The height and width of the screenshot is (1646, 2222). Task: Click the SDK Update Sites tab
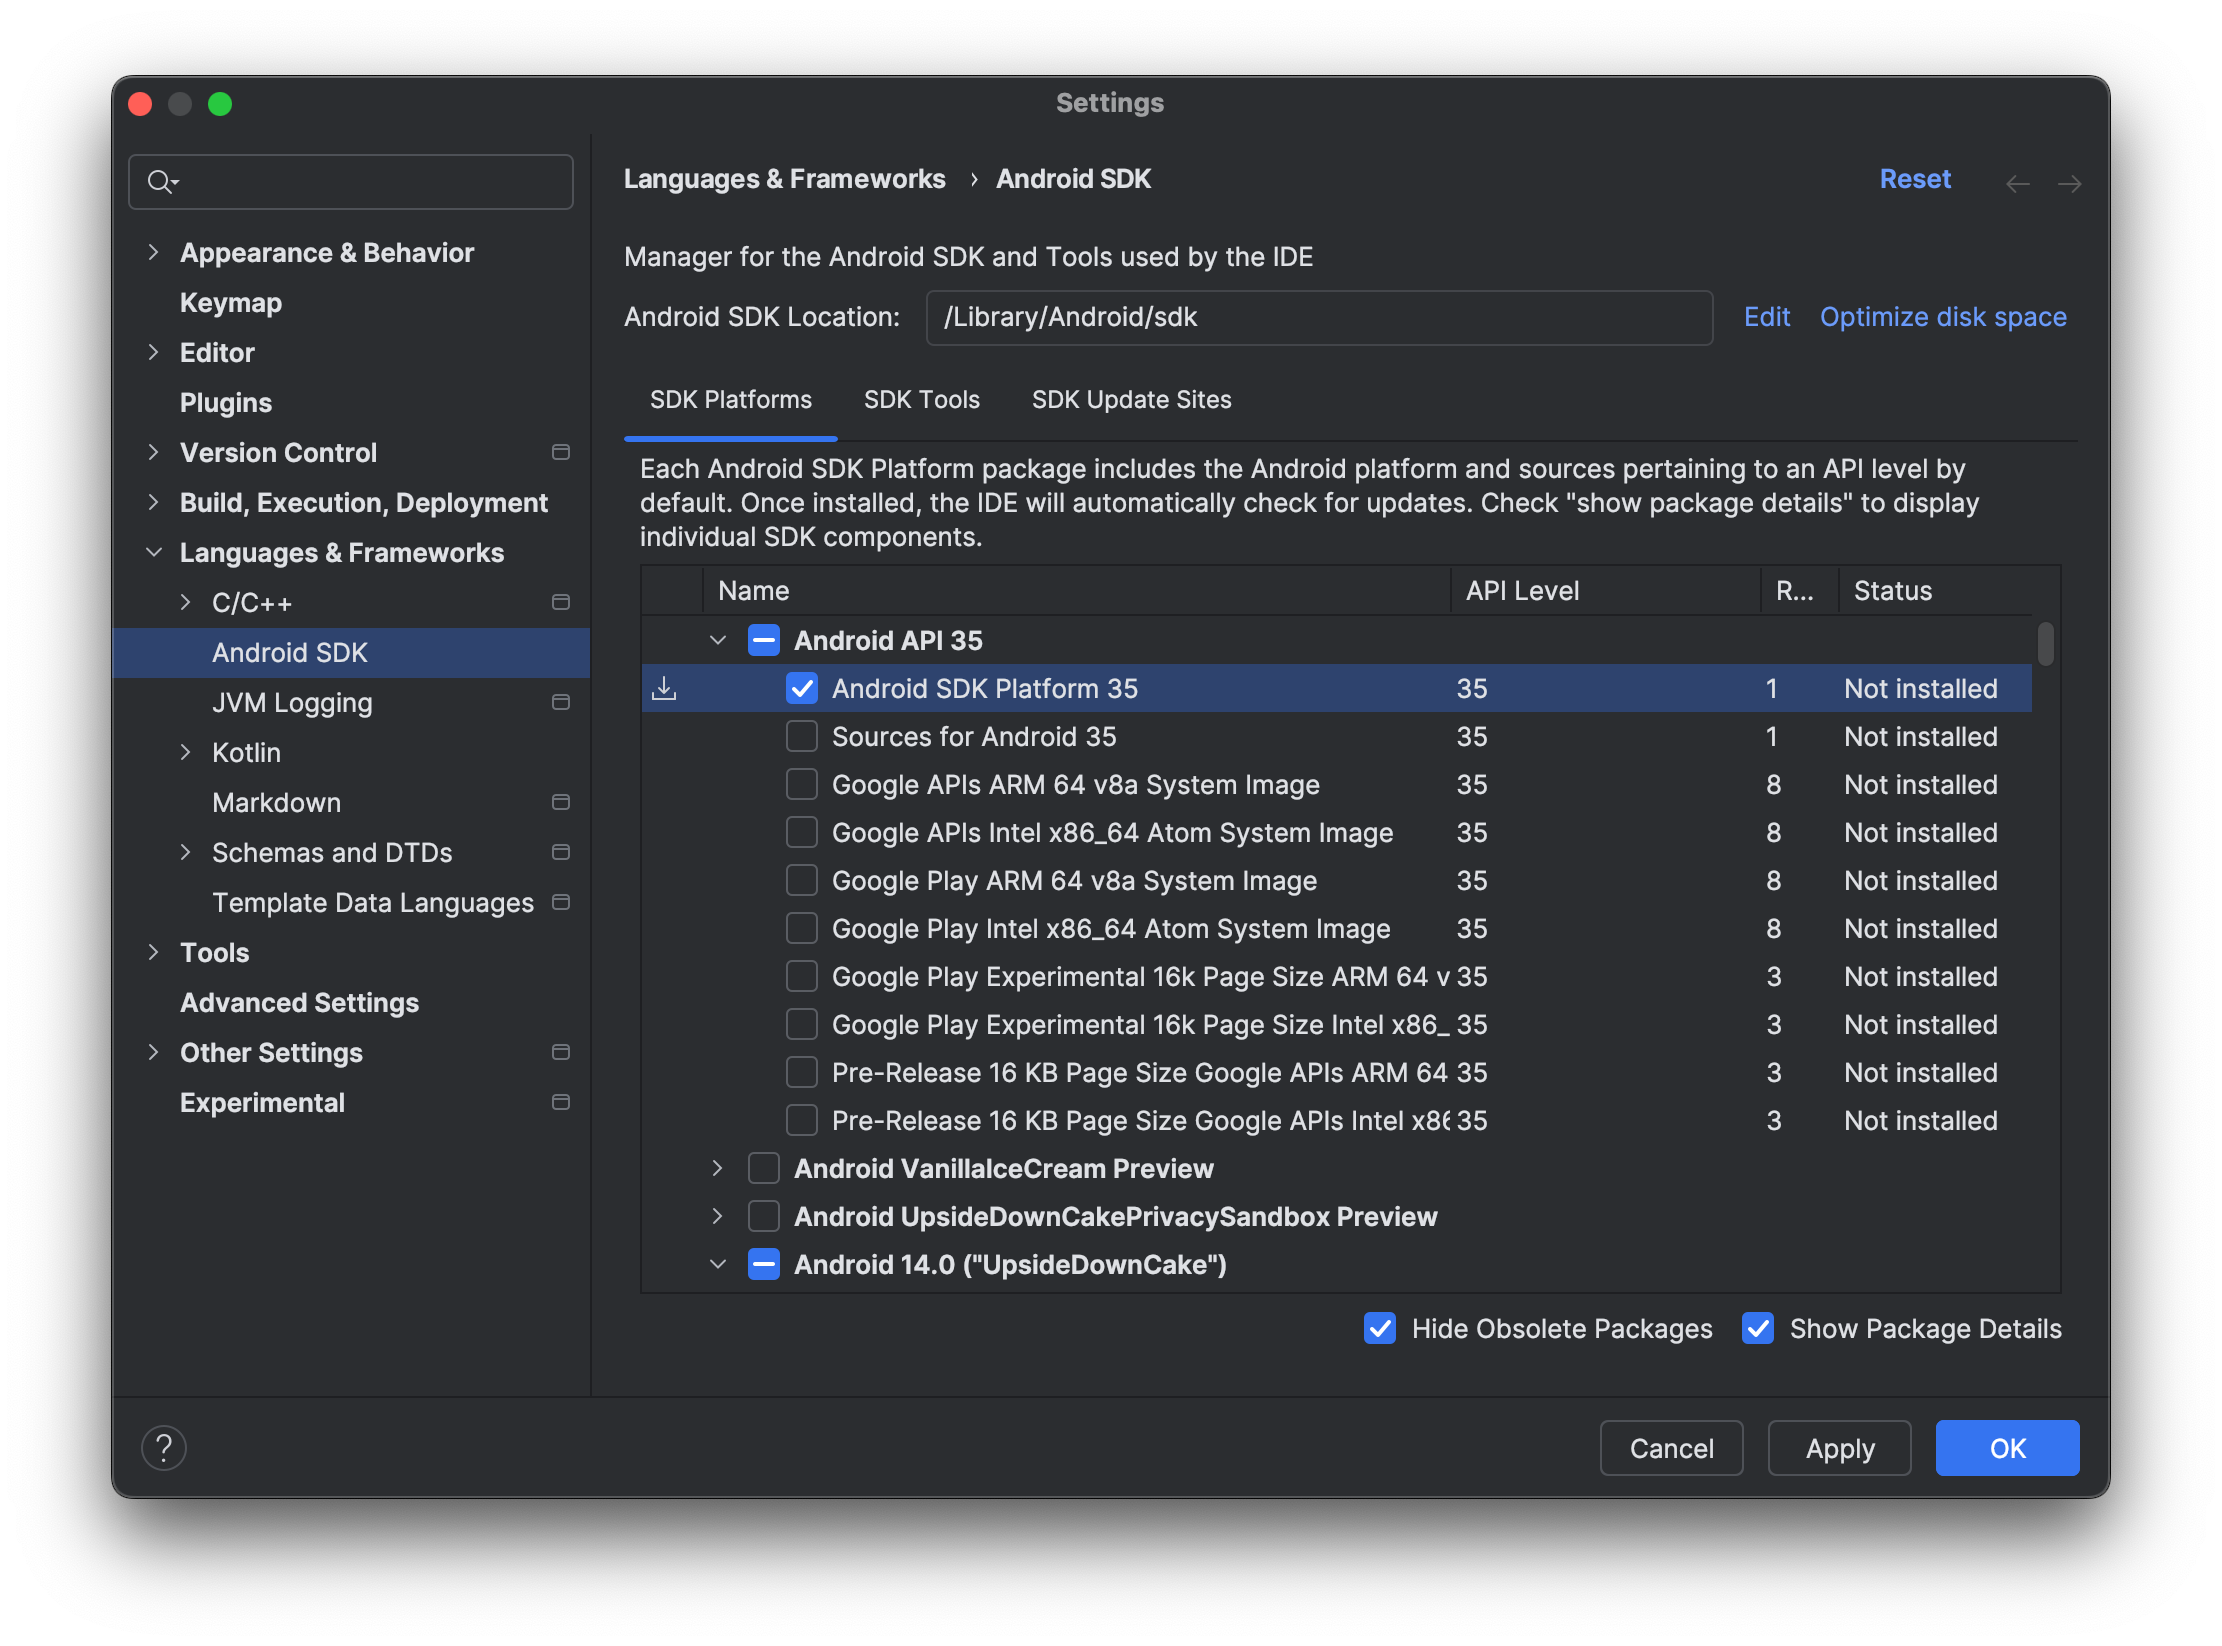[1129, 399]
